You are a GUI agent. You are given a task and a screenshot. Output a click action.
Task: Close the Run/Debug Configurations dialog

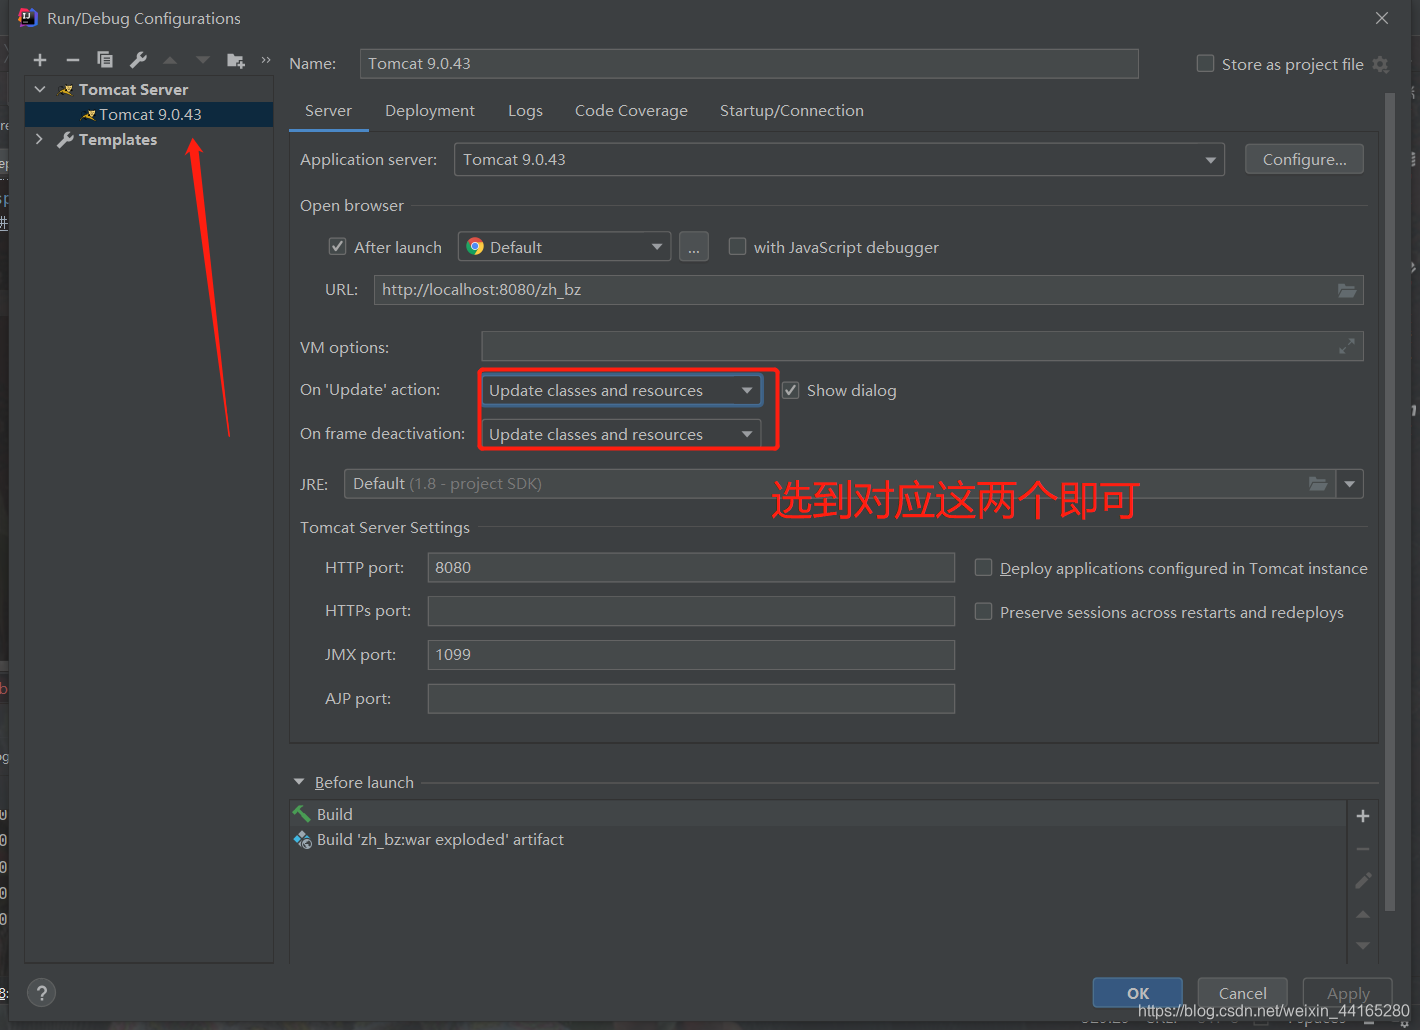[x=1382, y=18]
